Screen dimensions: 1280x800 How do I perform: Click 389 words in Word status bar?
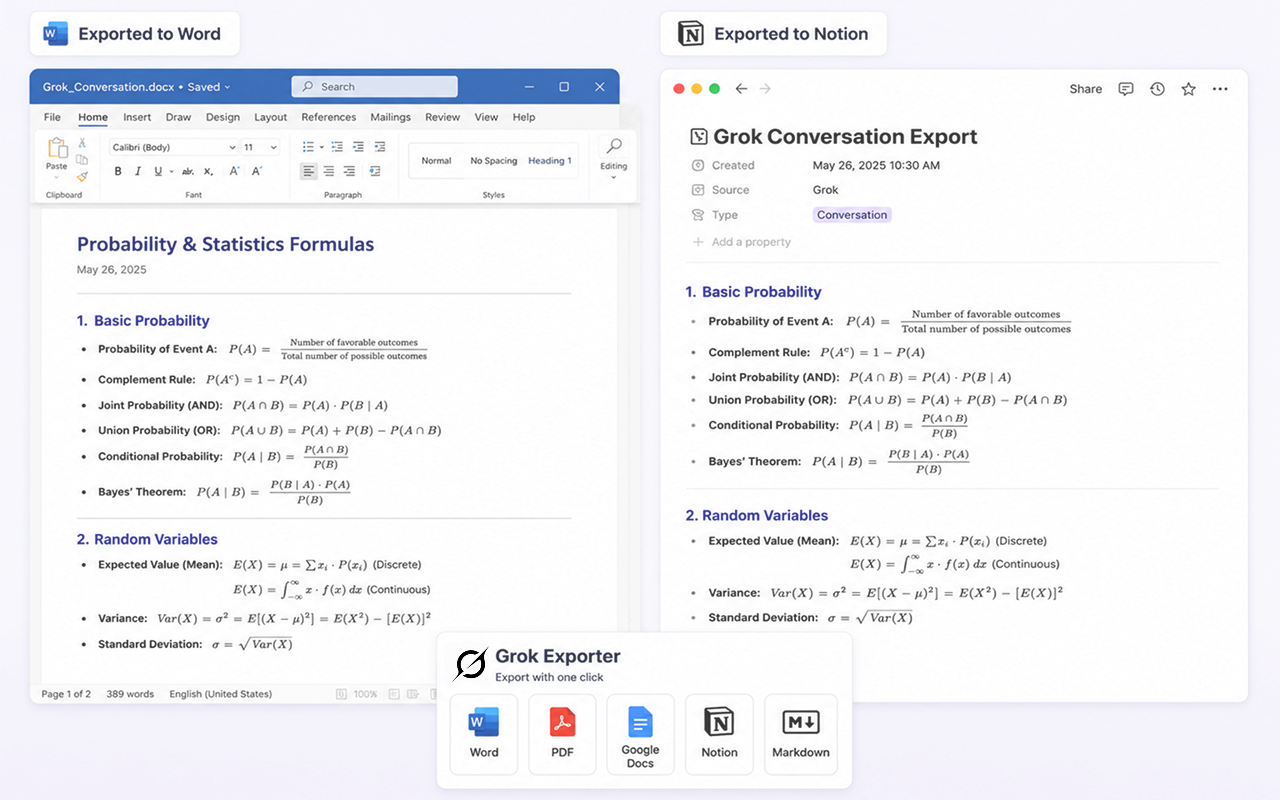pos(130,694)
